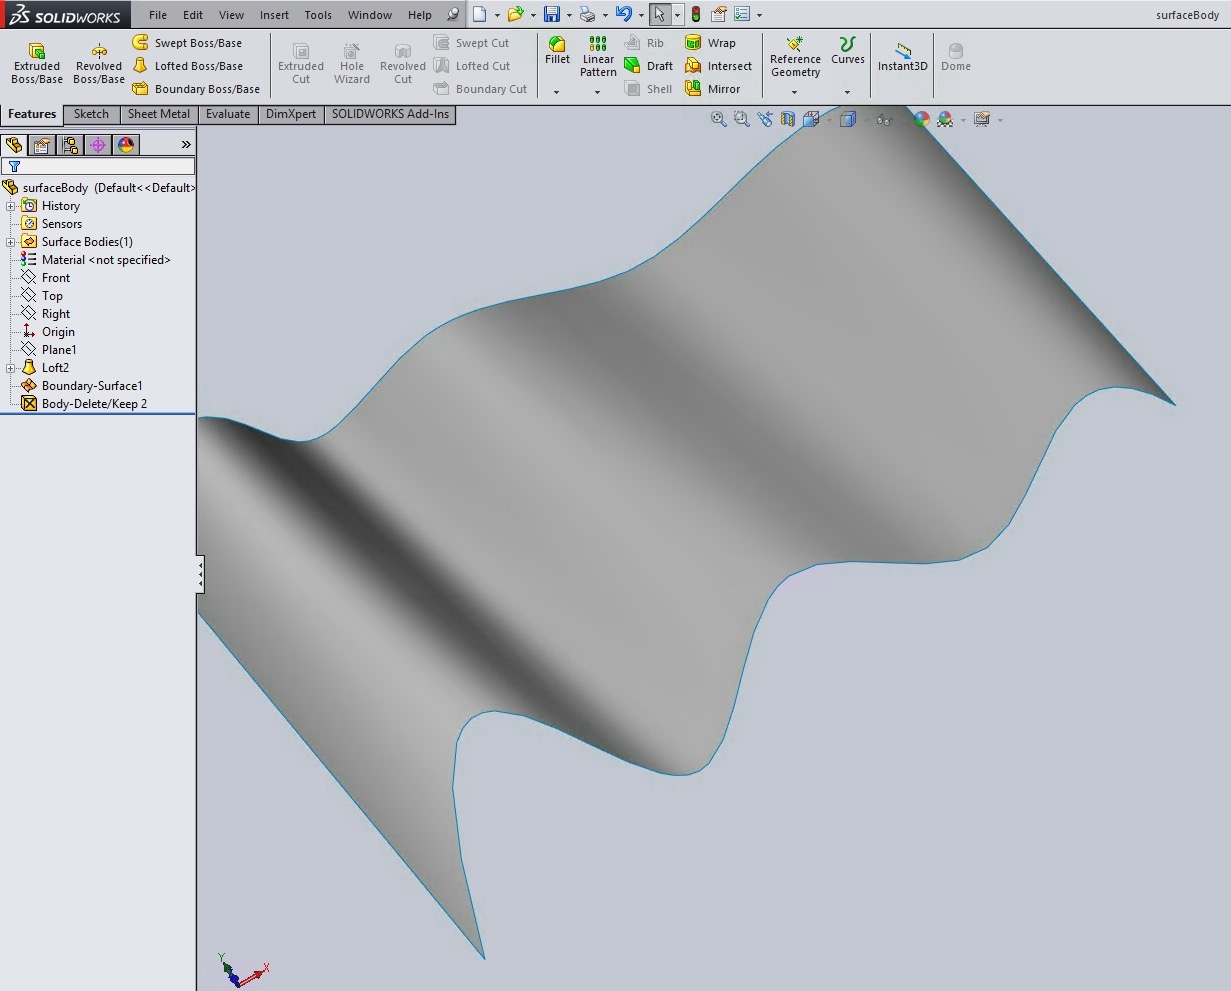Click the Rebuild traffic light icon
The width and height of the screenshot is (1231, 991).
696,14
